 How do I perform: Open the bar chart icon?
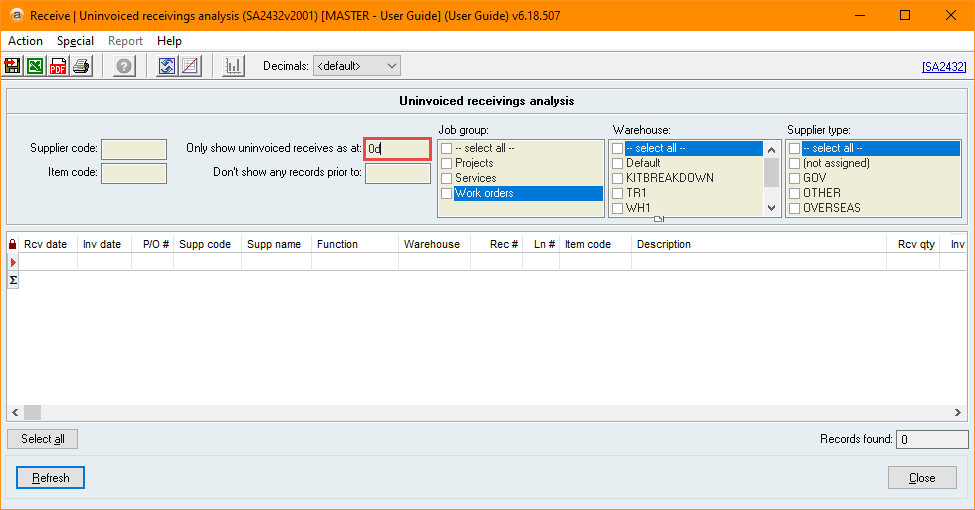click(234, 67)
